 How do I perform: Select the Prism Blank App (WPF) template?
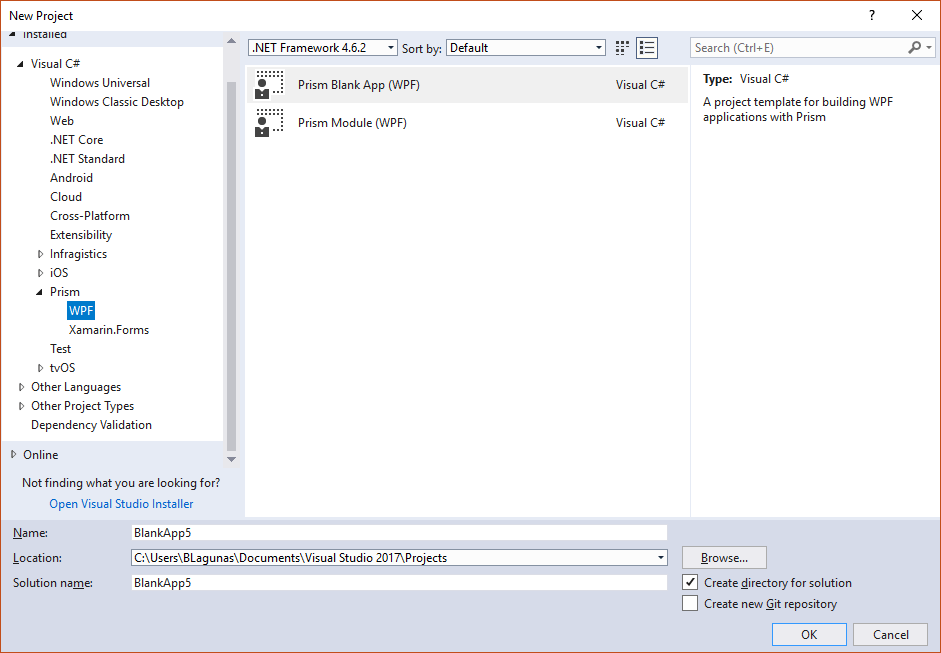coord(467,85)
